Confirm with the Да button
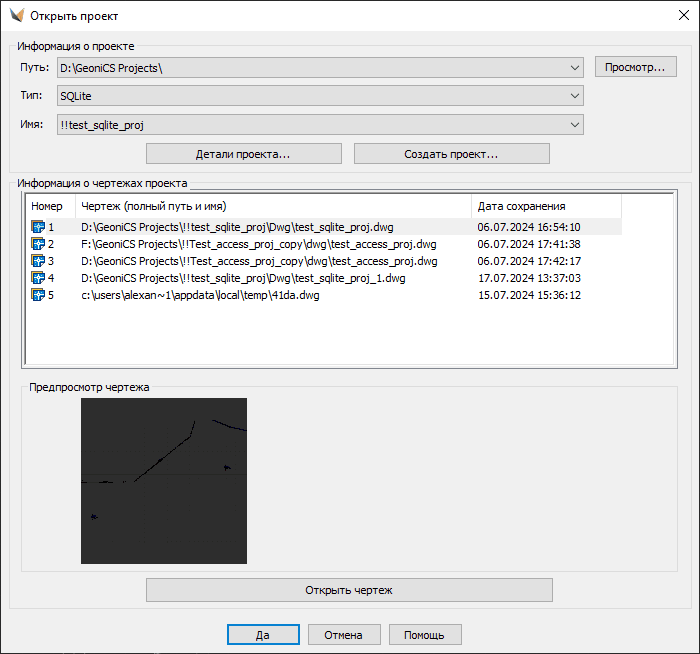Screen dimensions: 700x654 (263, 635)
